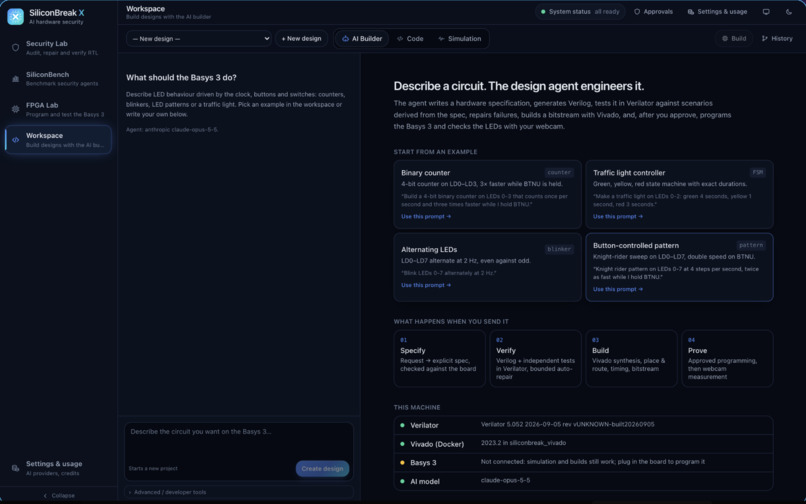Toggle dark mode with the moon icon
Image resolution: width=806 pixels, height=504 pixels.
click(x=789, y=11)
